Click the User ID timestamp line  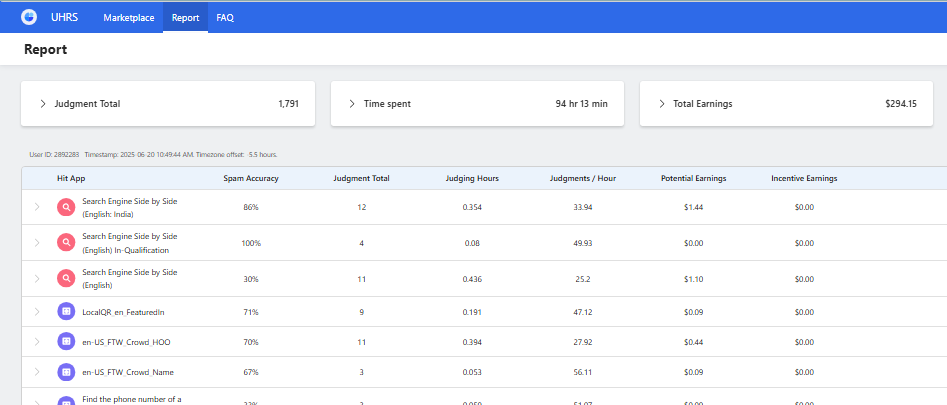click(153, 155)
